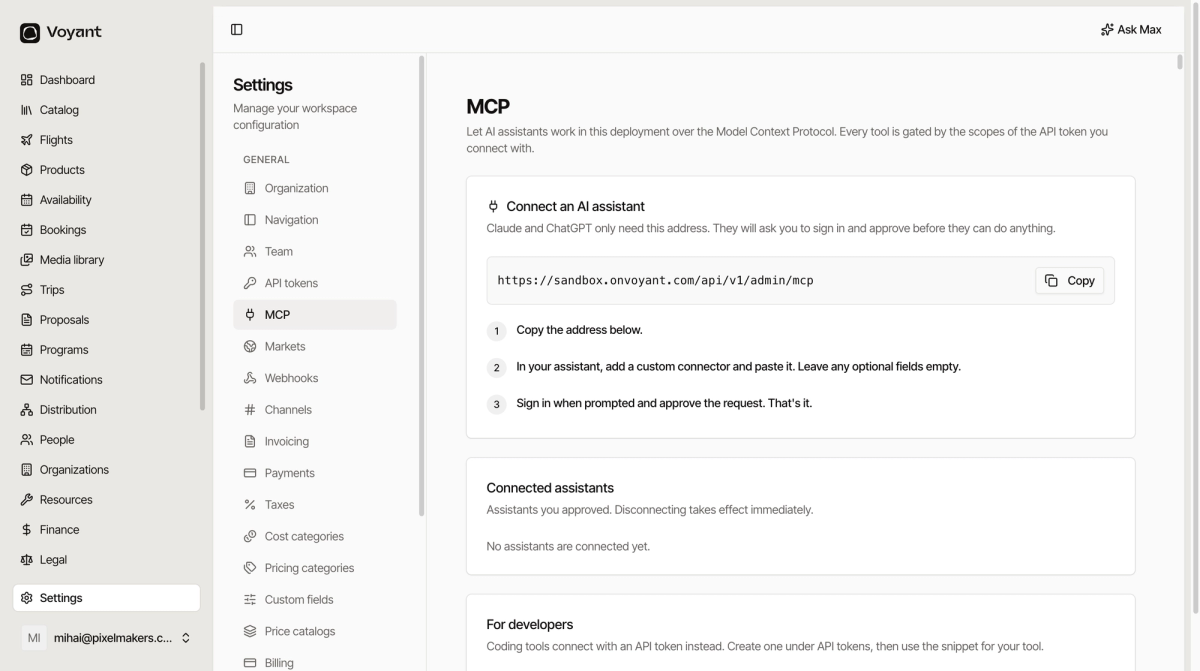Open Billing settings
This screenshot has height=671, width=1200.
pyautogui.click(x=315, y=662)
